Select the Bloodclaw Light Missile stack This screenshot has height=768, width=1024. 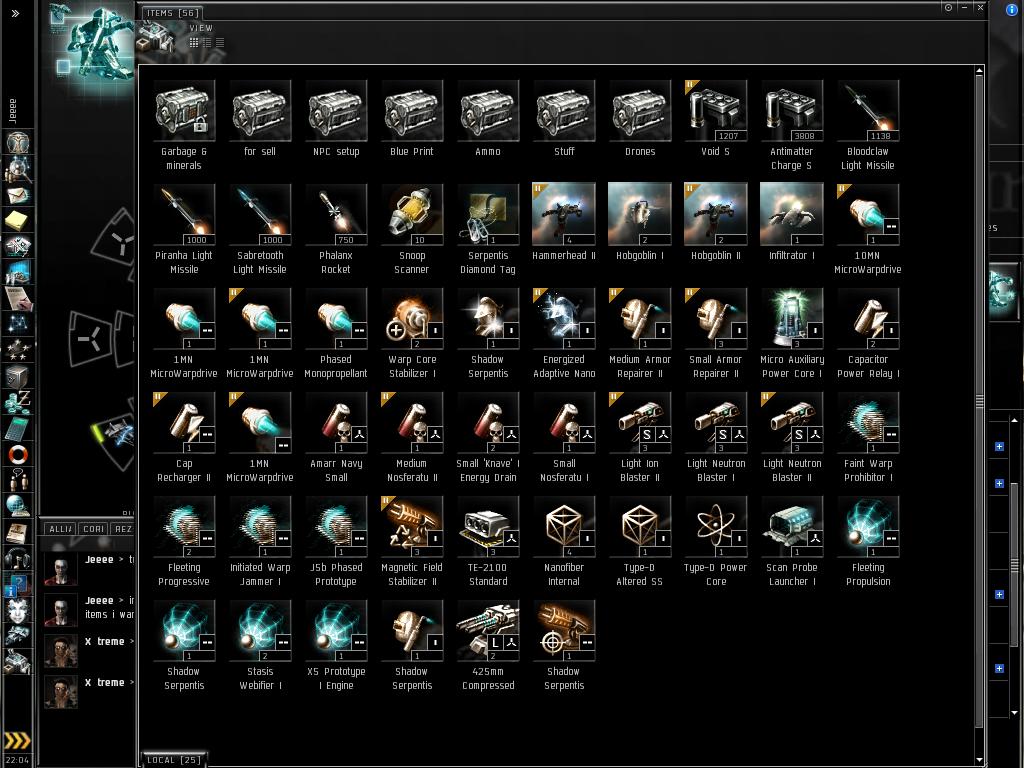(867, 125)
